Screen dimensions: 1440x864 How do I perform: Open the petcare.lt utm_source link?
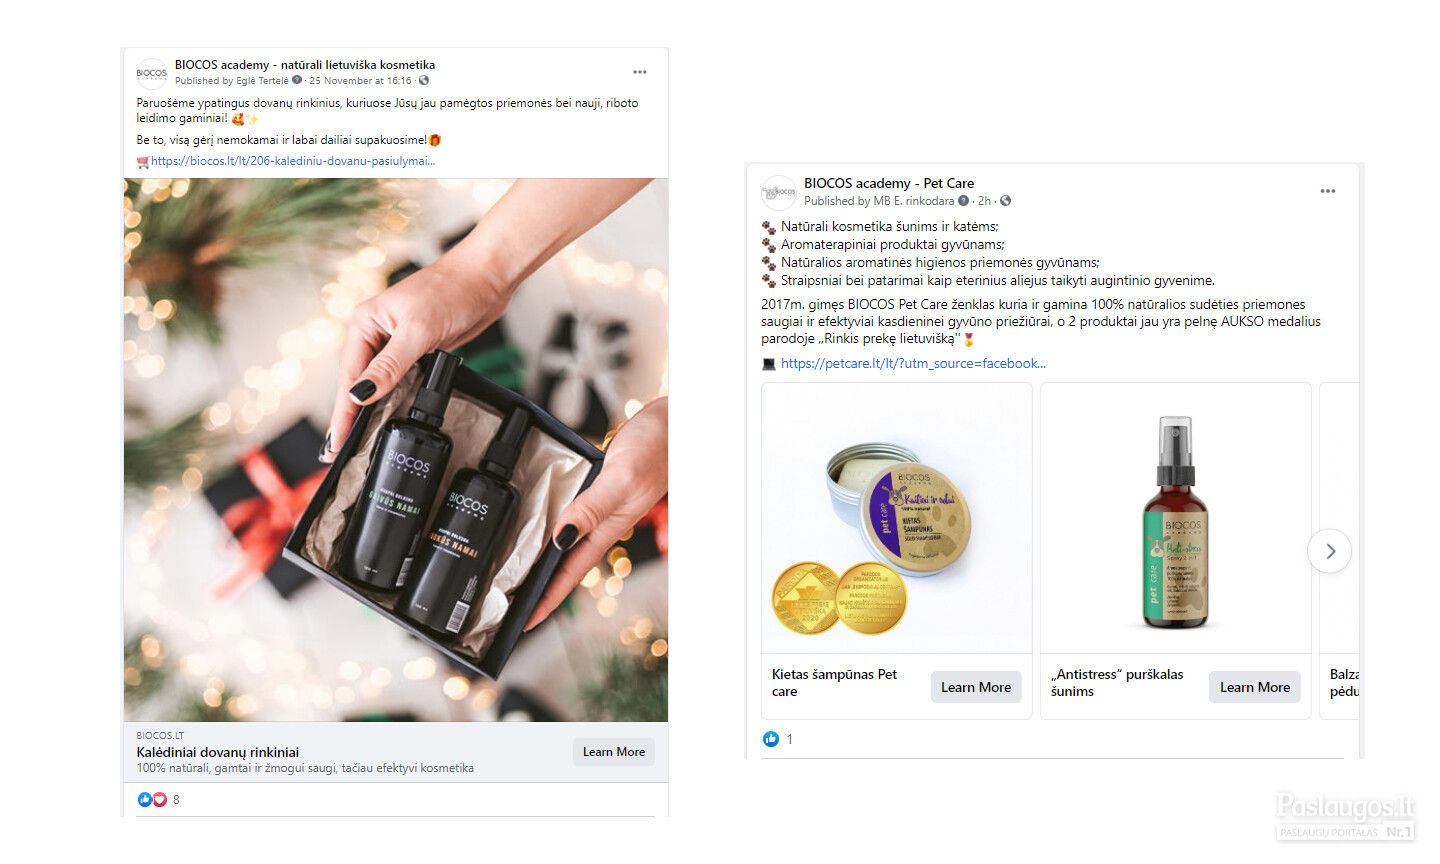click(x=913, y=364)
